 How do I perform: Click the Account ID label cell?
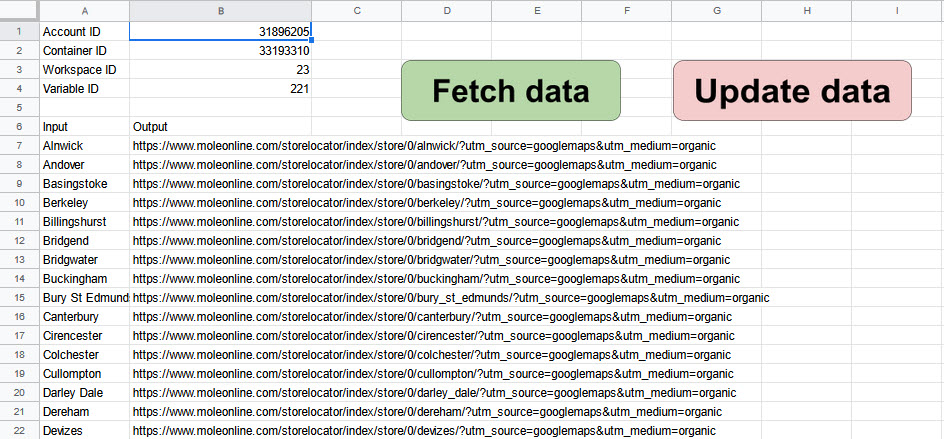(84, 32)
